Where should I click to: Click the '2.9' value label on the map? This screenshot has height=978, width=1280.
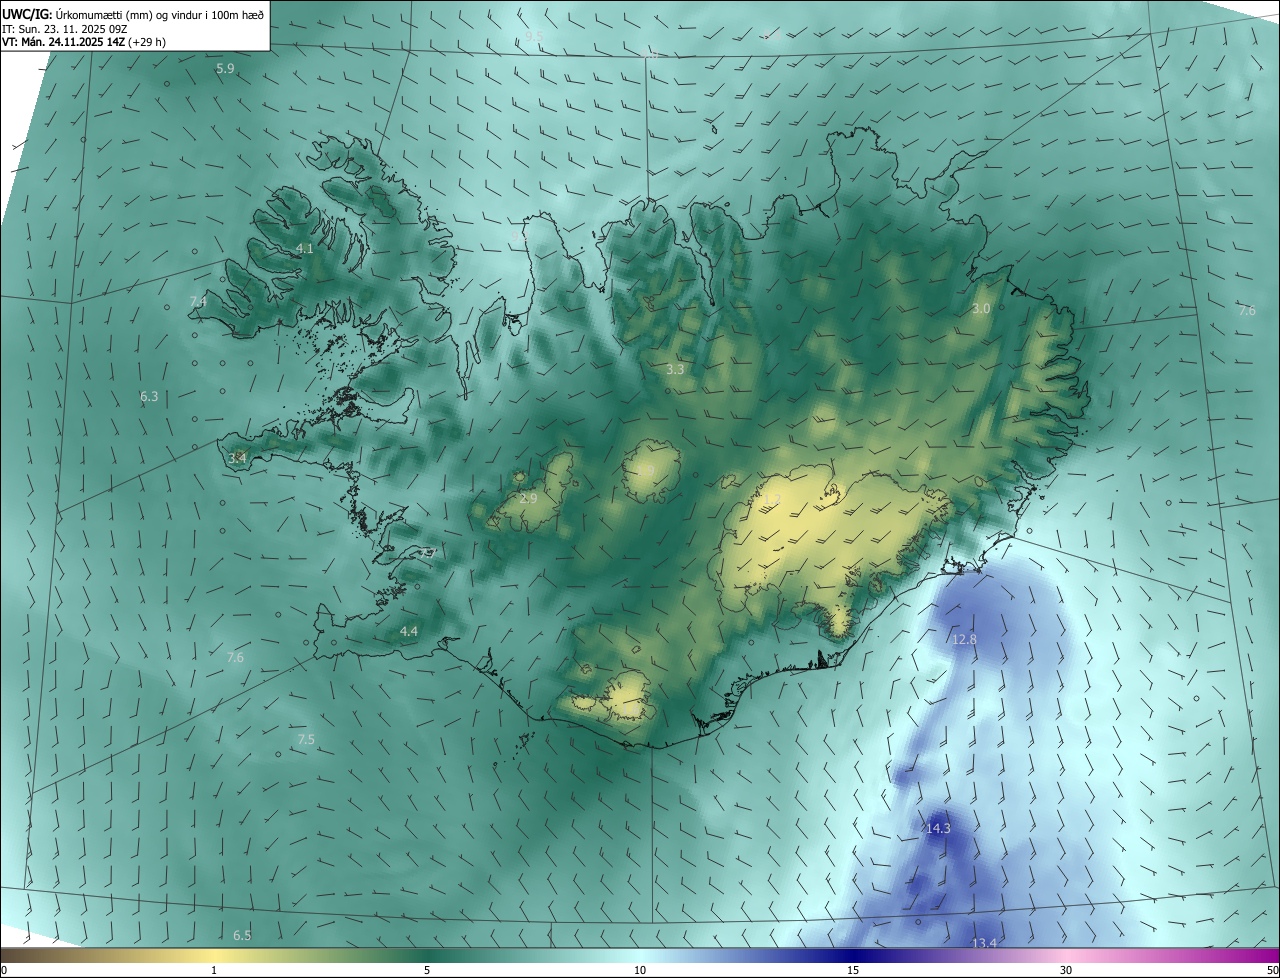pyautogui.click(x=529, y=498)
